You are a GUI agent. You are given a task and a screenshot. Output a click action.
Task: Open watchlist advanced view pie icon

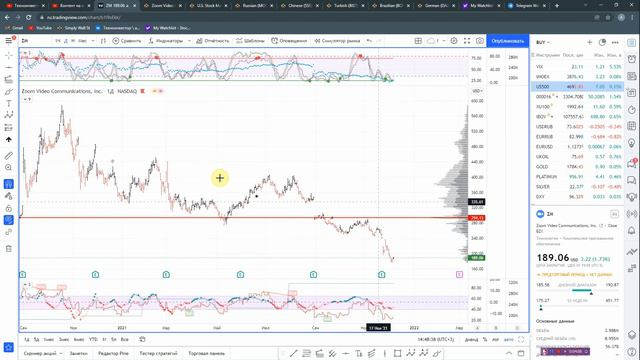[602, 42]
